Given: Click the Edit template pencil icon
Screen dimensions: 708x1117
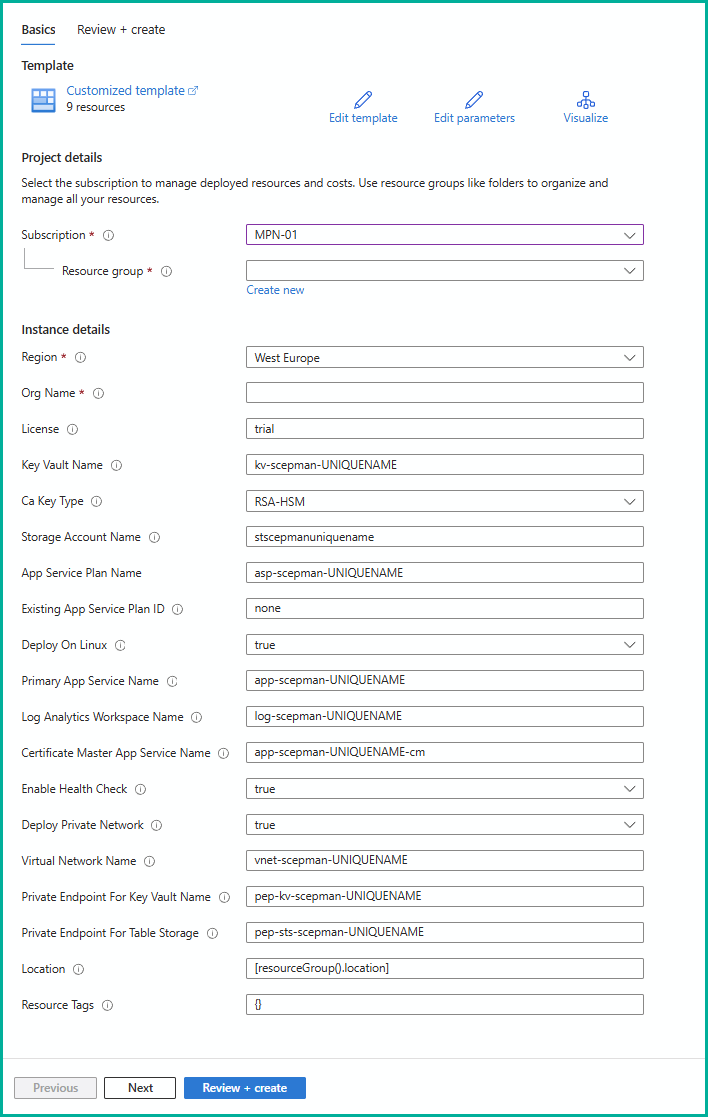Looking at the screenshot, I should coord(363,100).
